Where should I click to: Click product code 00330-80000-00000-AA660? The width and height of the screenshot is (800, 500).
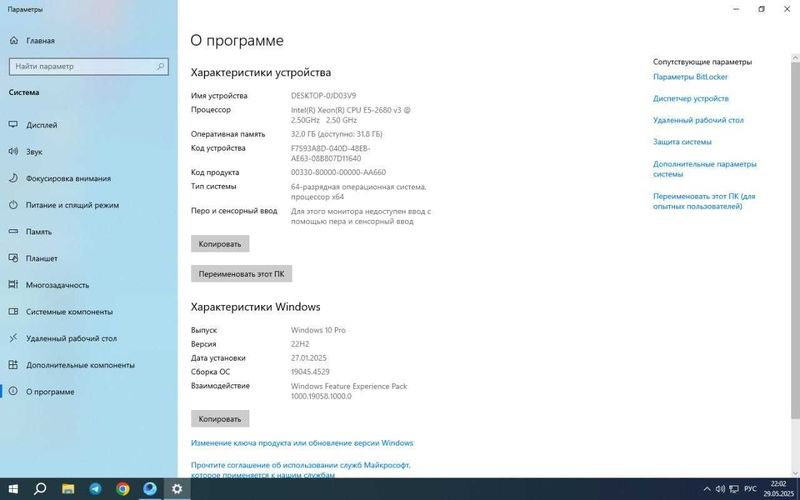tap(338, 172)
